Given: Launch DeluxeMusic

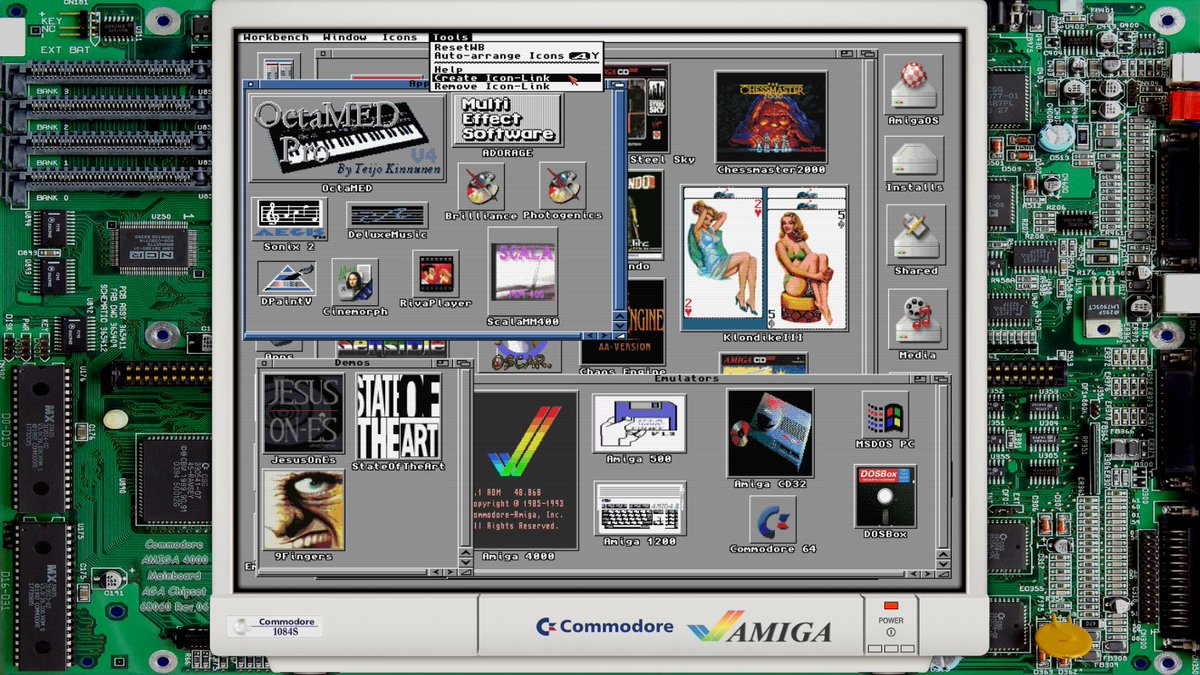Looking at the screenshot, I should pyautogui.click(x=386, y=216).
